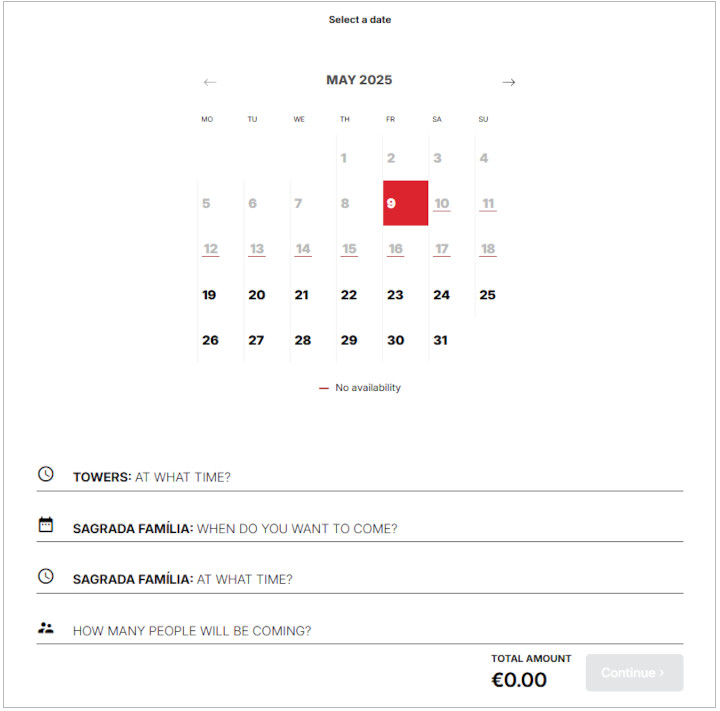Select May 19 on the calendar
Viewport: 720px width, 711px height.
point(209,295)
